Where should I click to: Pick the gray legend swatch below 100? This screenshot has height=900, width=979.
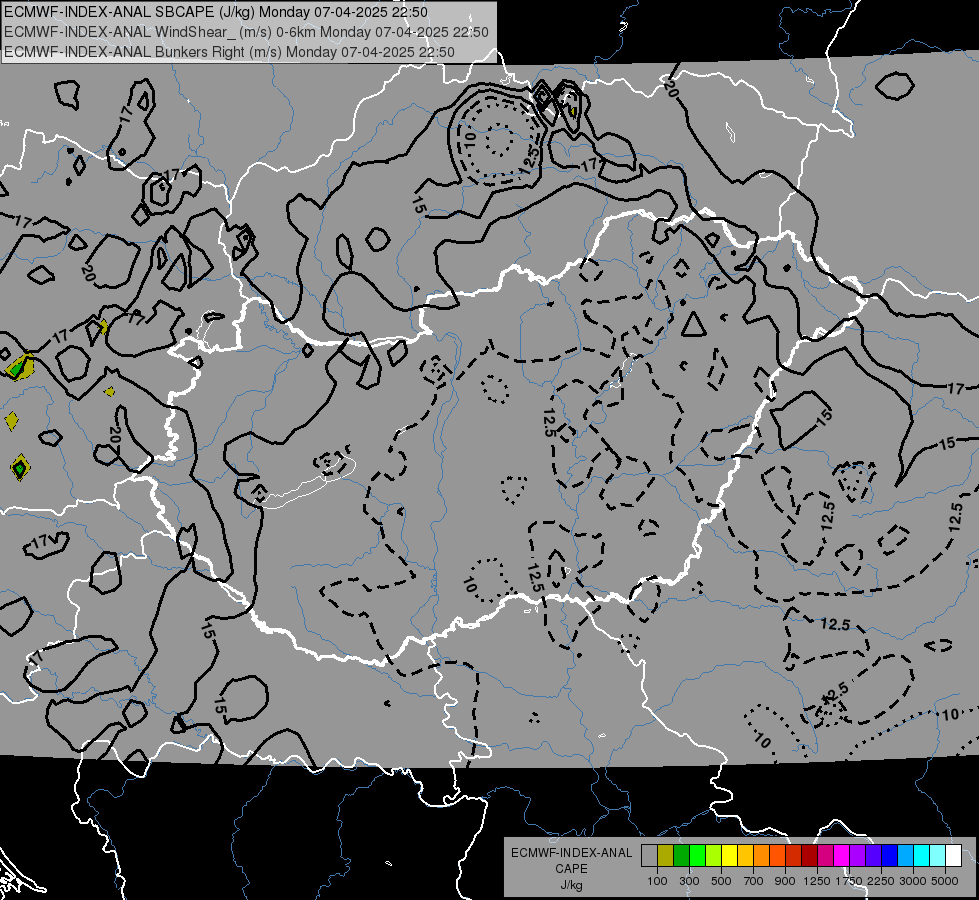tap(649, 856)
